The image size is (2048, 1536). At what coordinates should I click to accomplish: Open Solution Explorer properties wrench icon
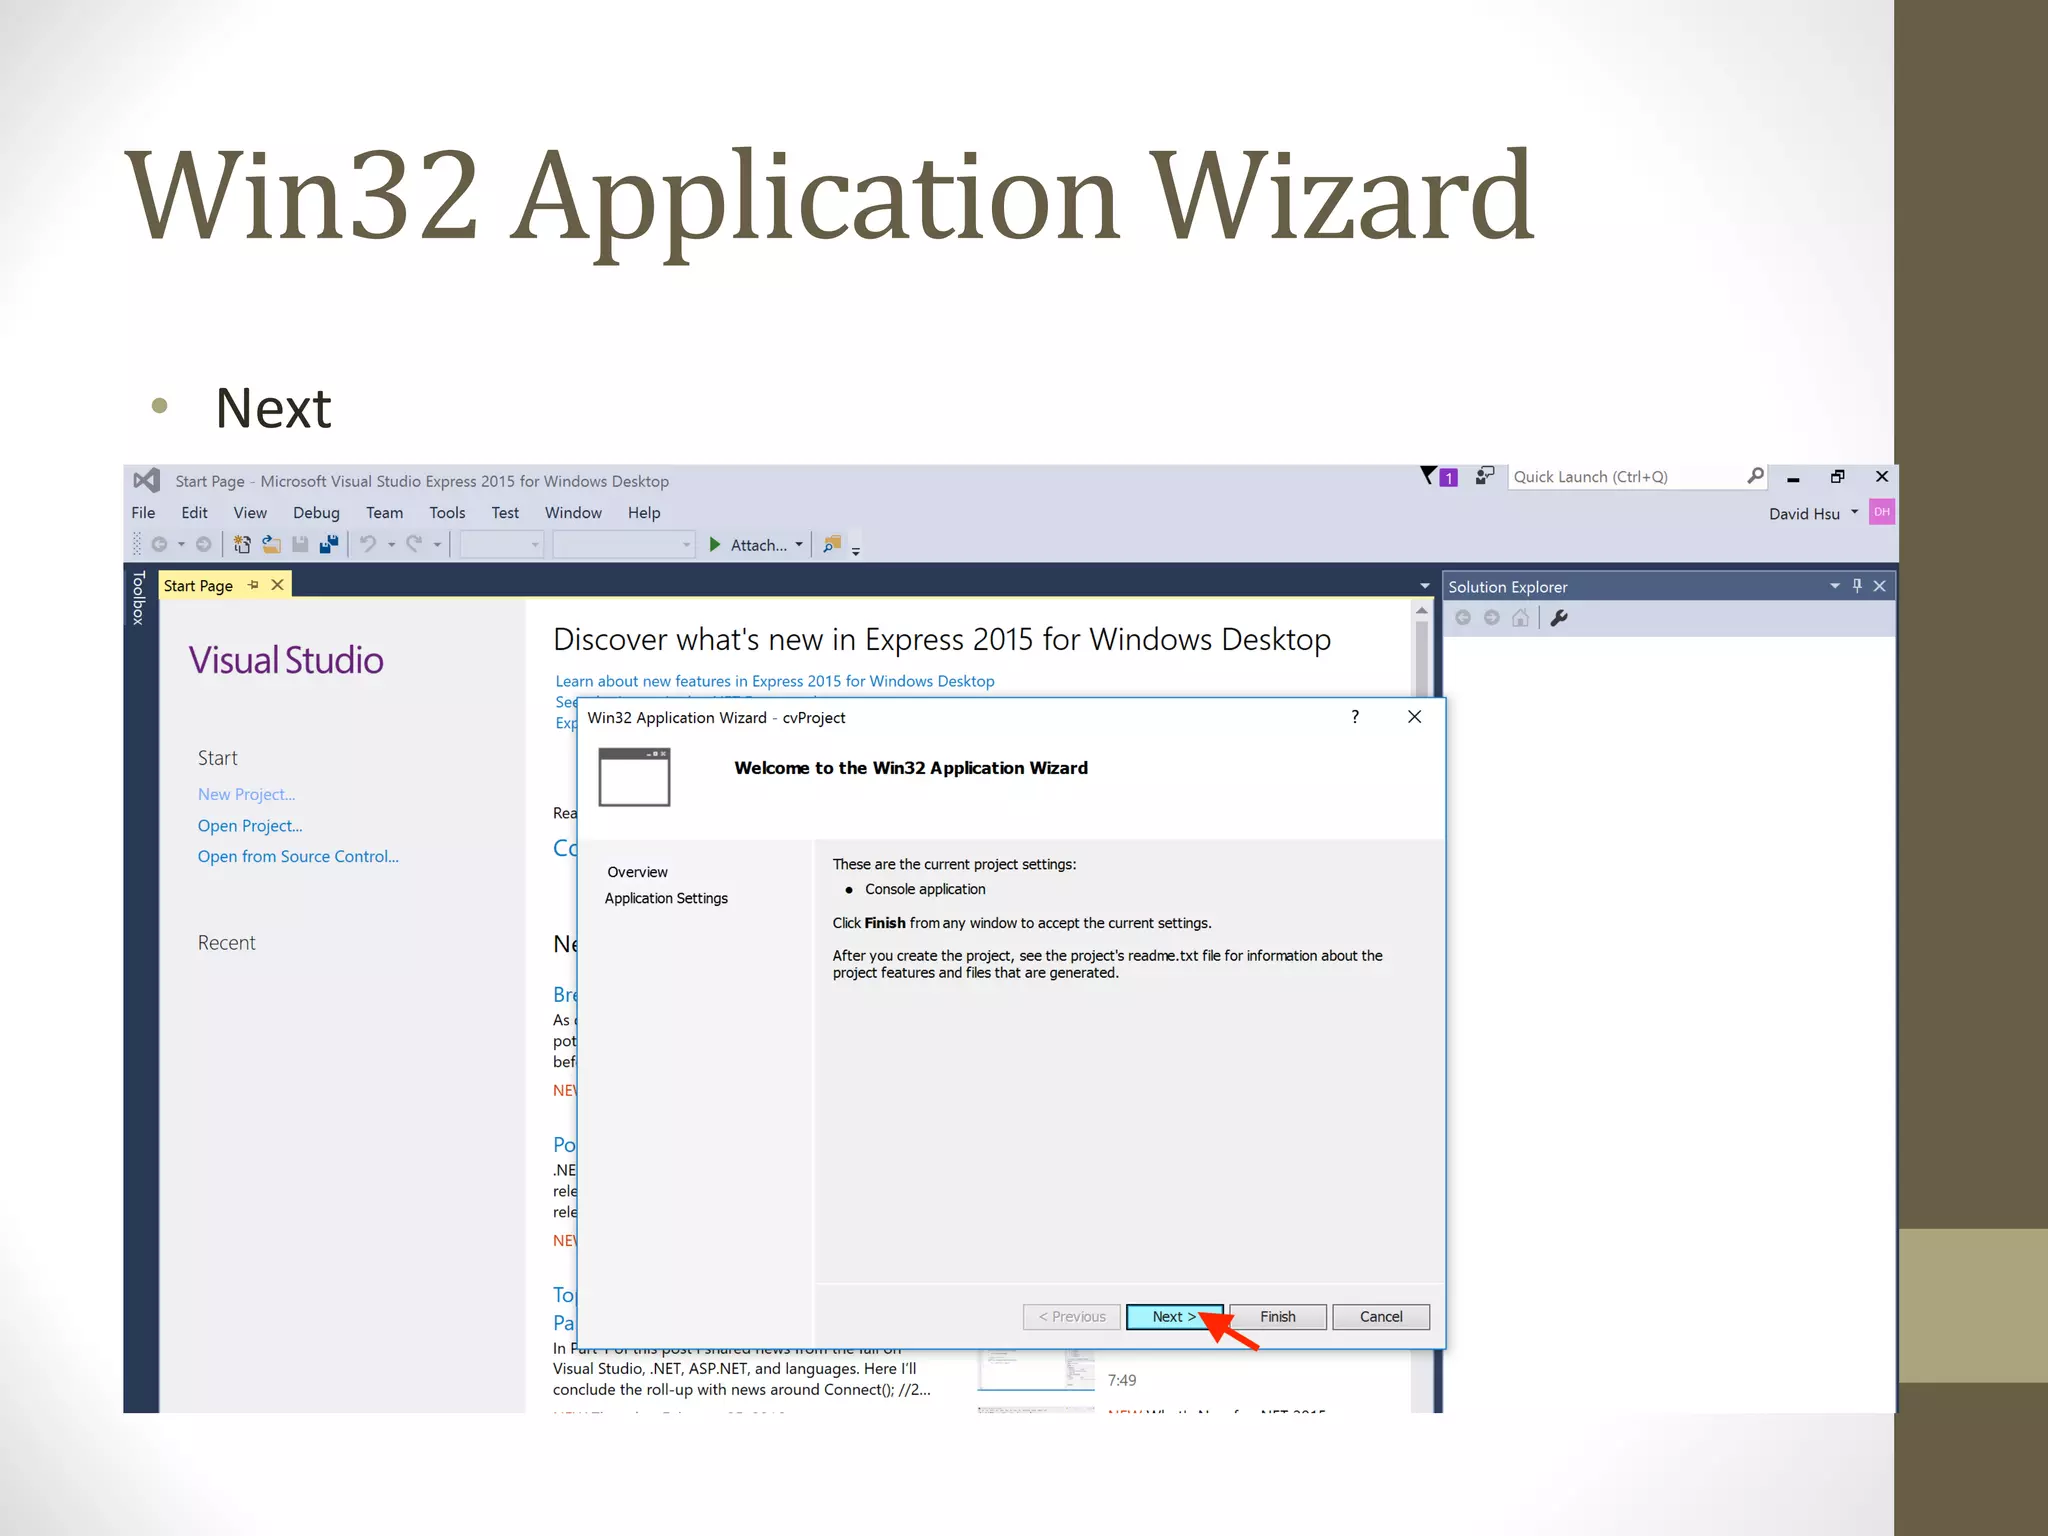pyautogui.click(x=1559, y=618)
